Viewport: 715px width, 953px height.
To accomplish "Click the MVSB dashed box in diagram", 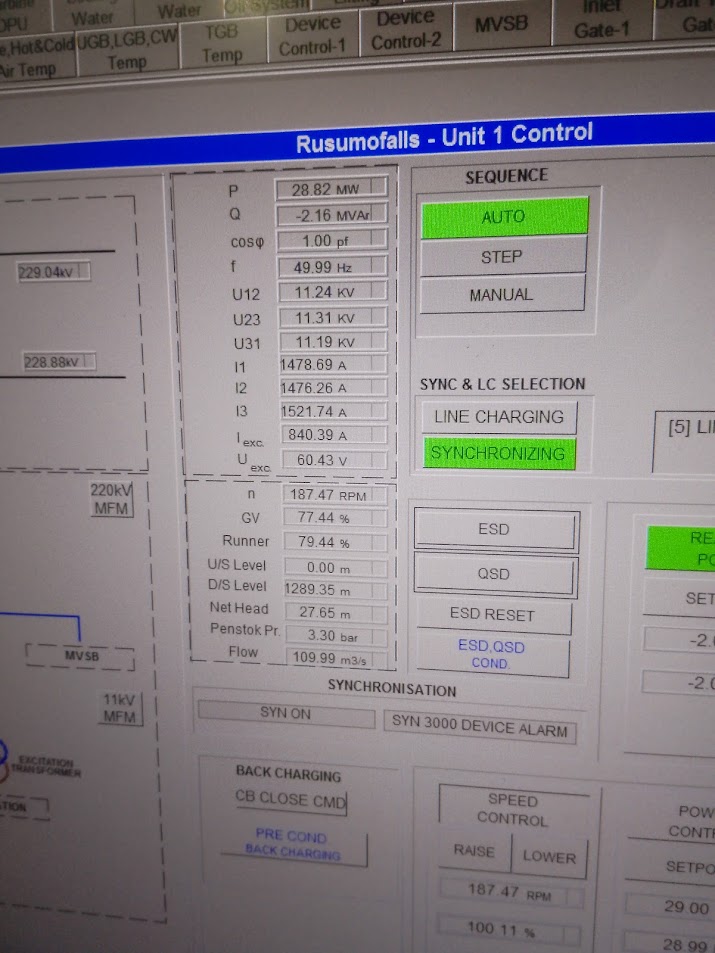I will point(80,655).
